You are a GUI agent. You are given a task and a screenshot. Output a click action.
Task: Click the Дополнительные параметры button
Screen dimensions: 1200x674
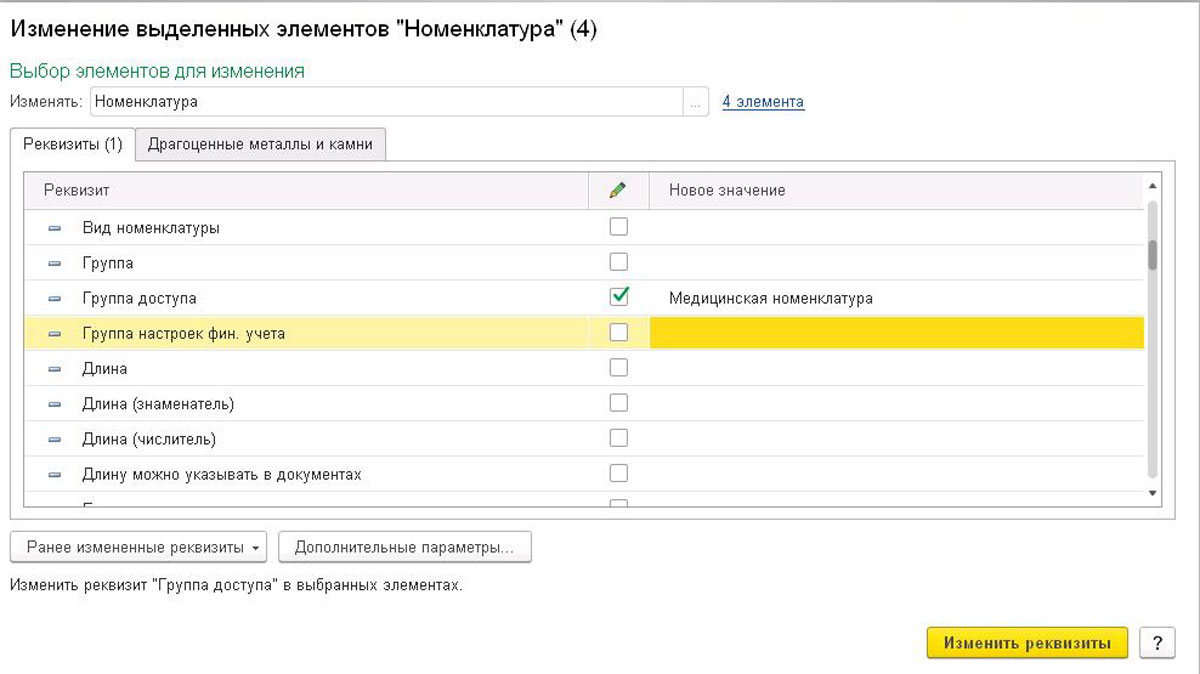[x=405, y=547]
